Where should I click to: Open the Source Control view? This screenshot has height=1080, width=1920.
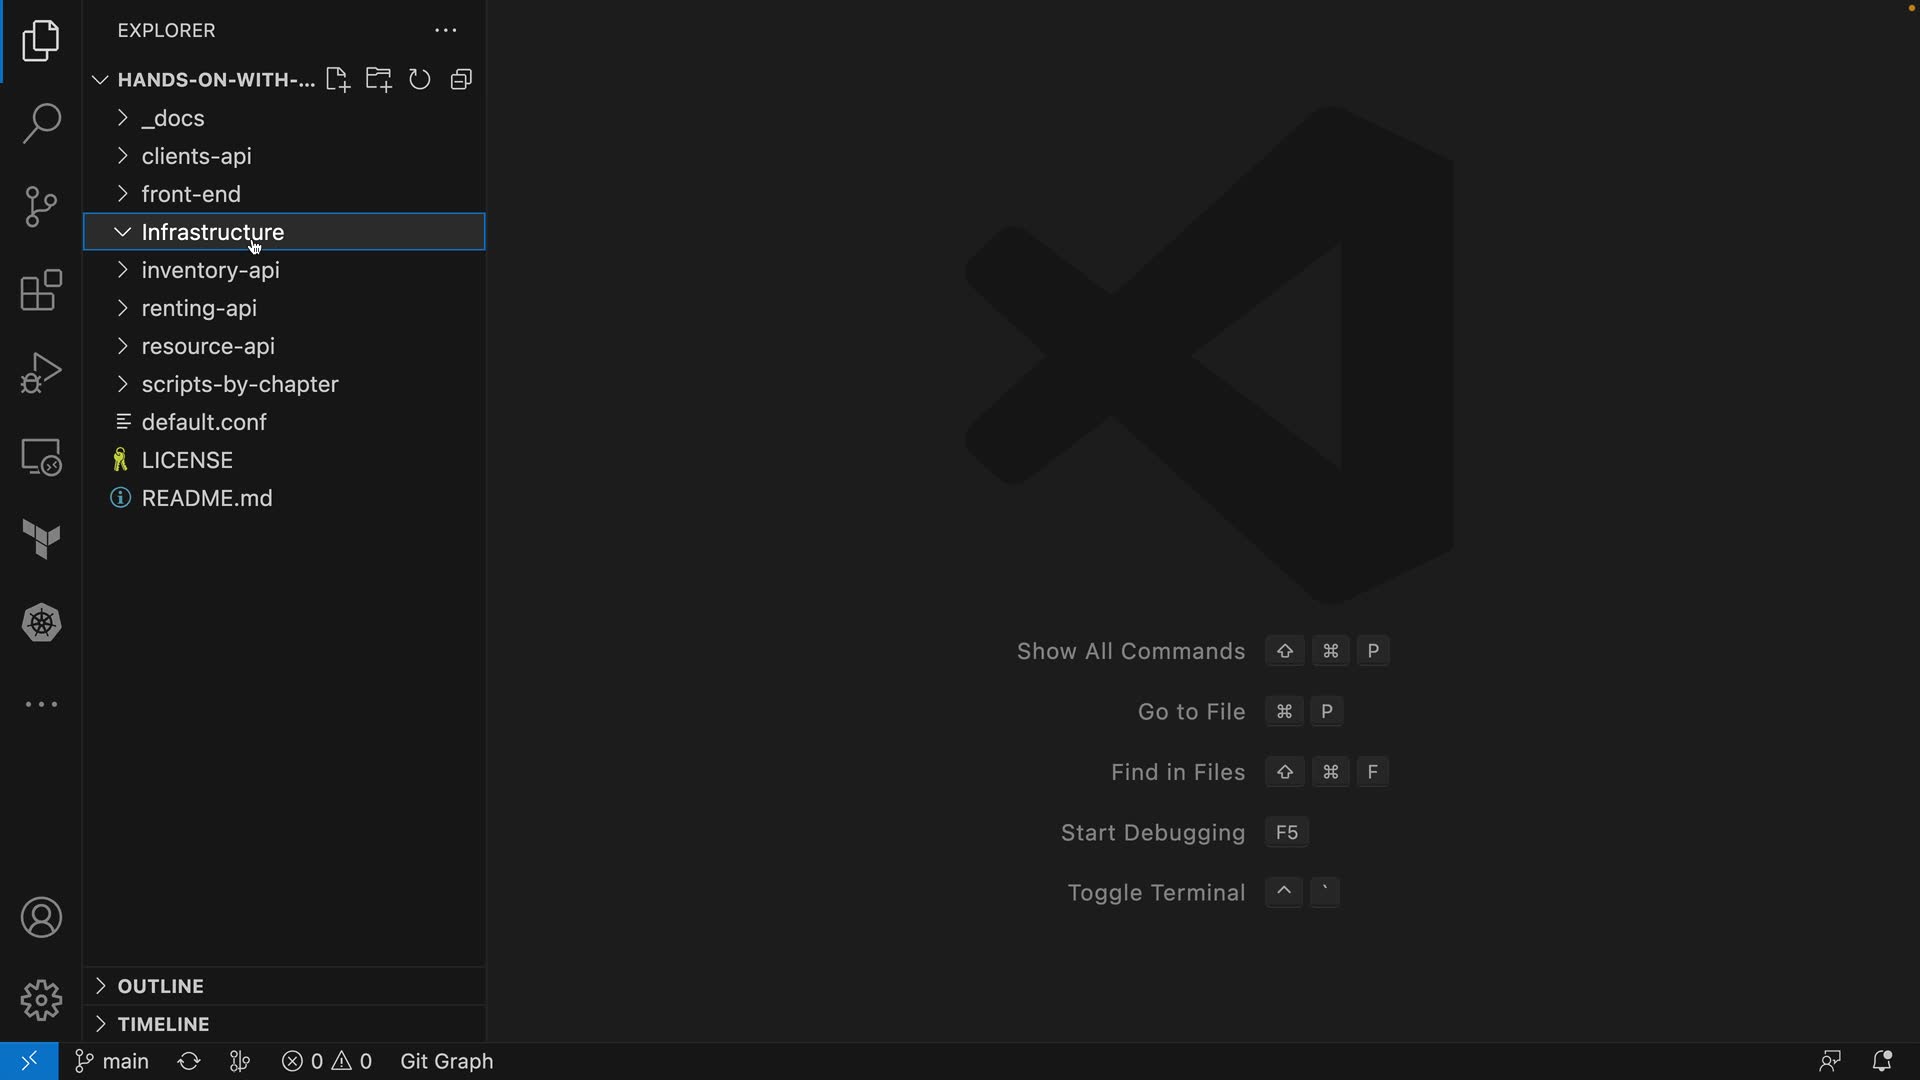pos(41,207)
